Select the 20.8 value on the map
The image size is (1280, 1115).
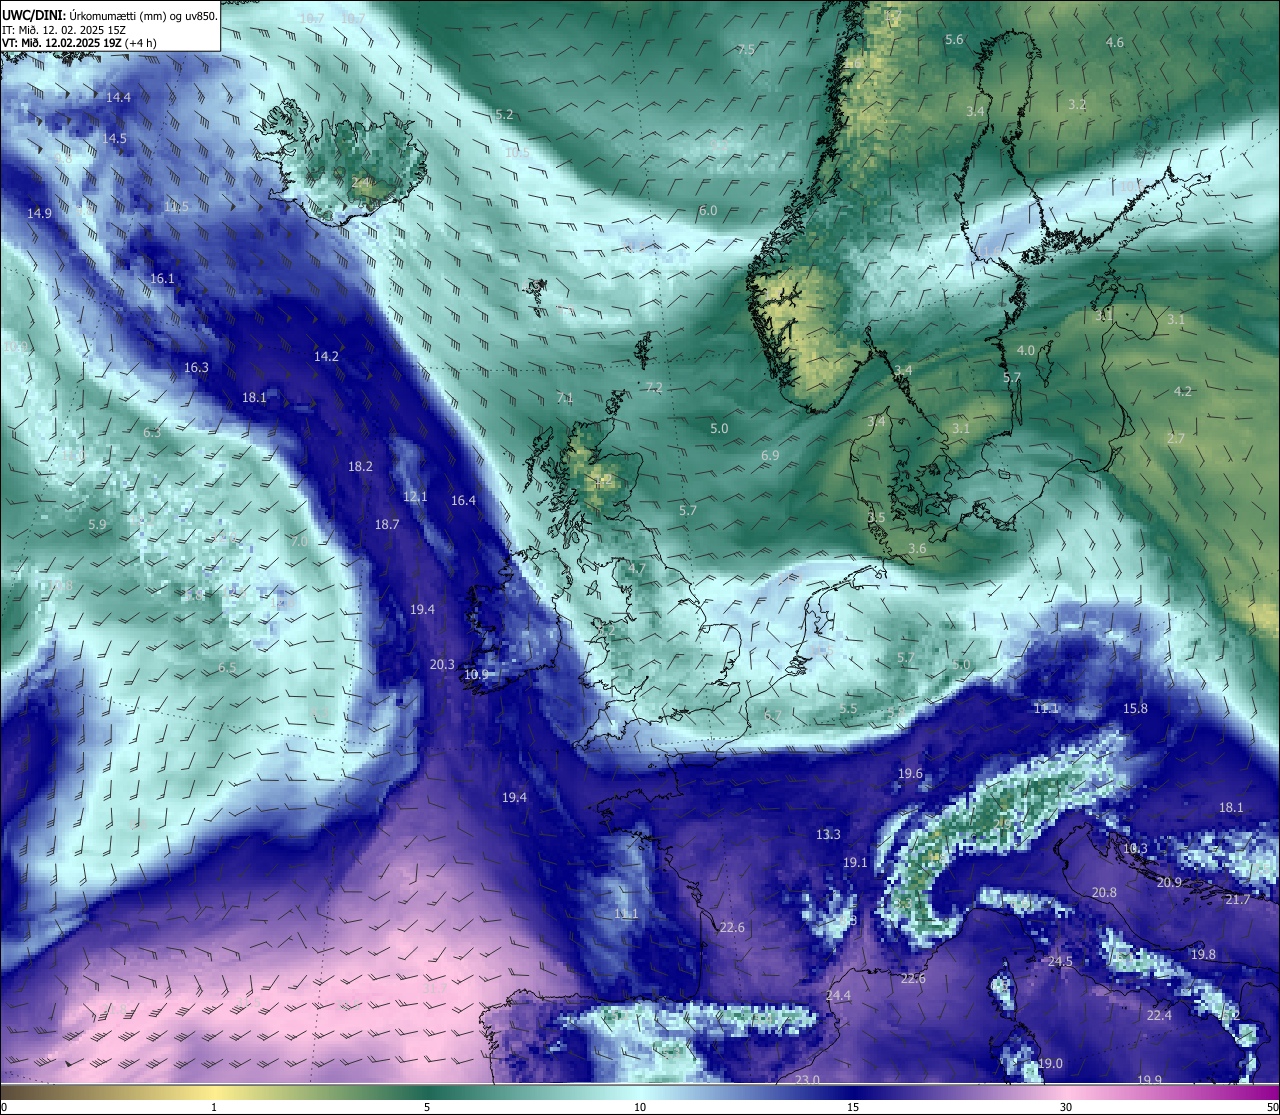(1104, 892)
